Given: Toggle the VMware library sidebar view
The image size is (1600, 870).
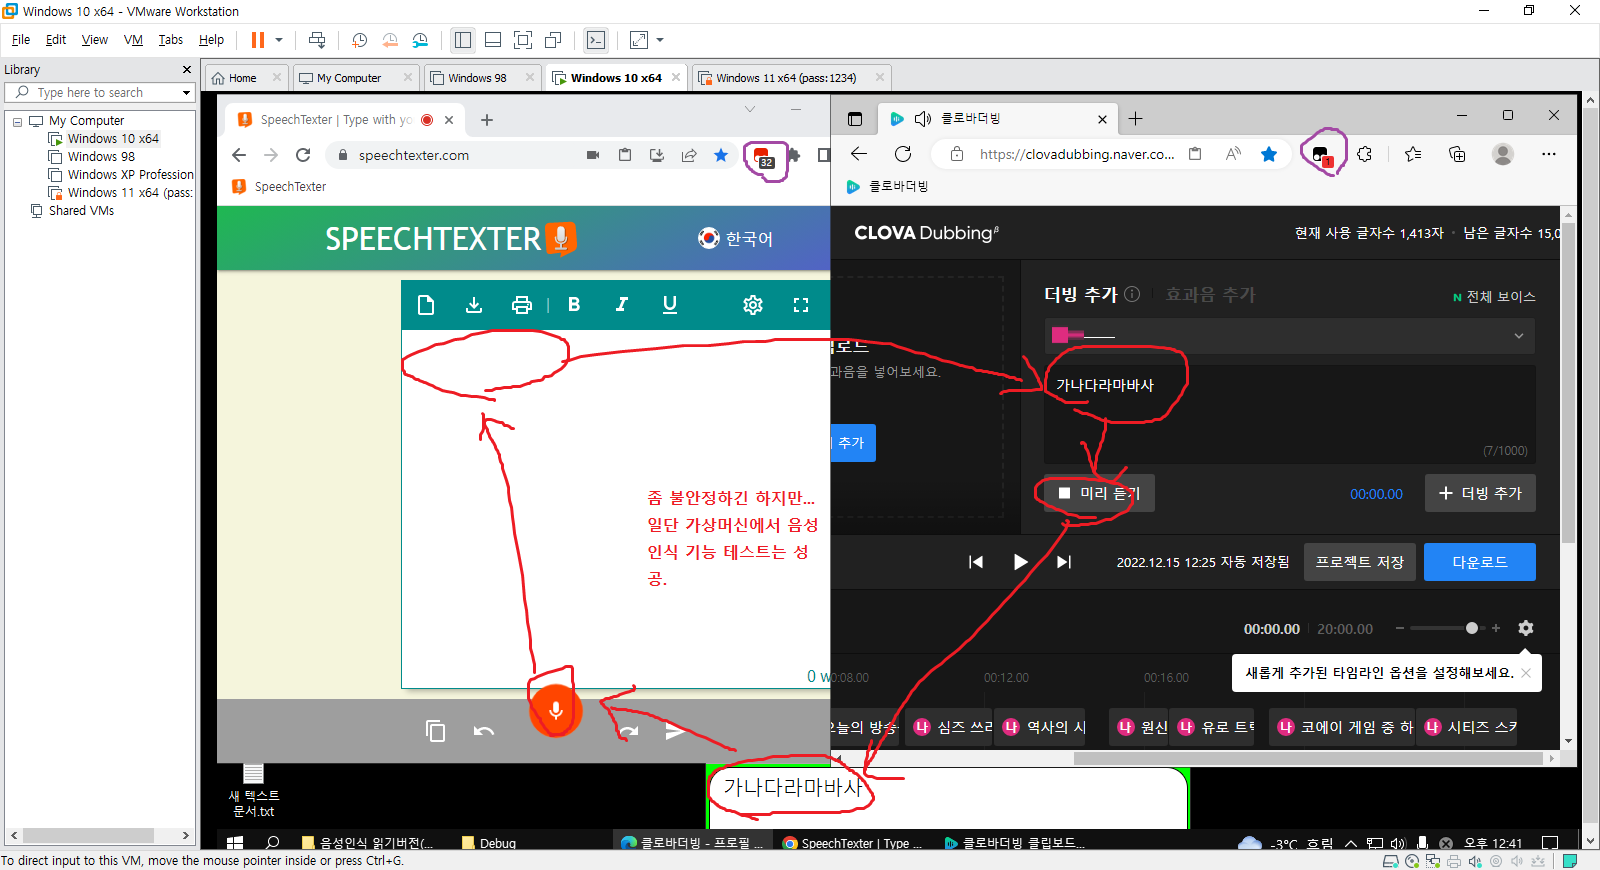Looking at the screenshot, I should (462, 40).
